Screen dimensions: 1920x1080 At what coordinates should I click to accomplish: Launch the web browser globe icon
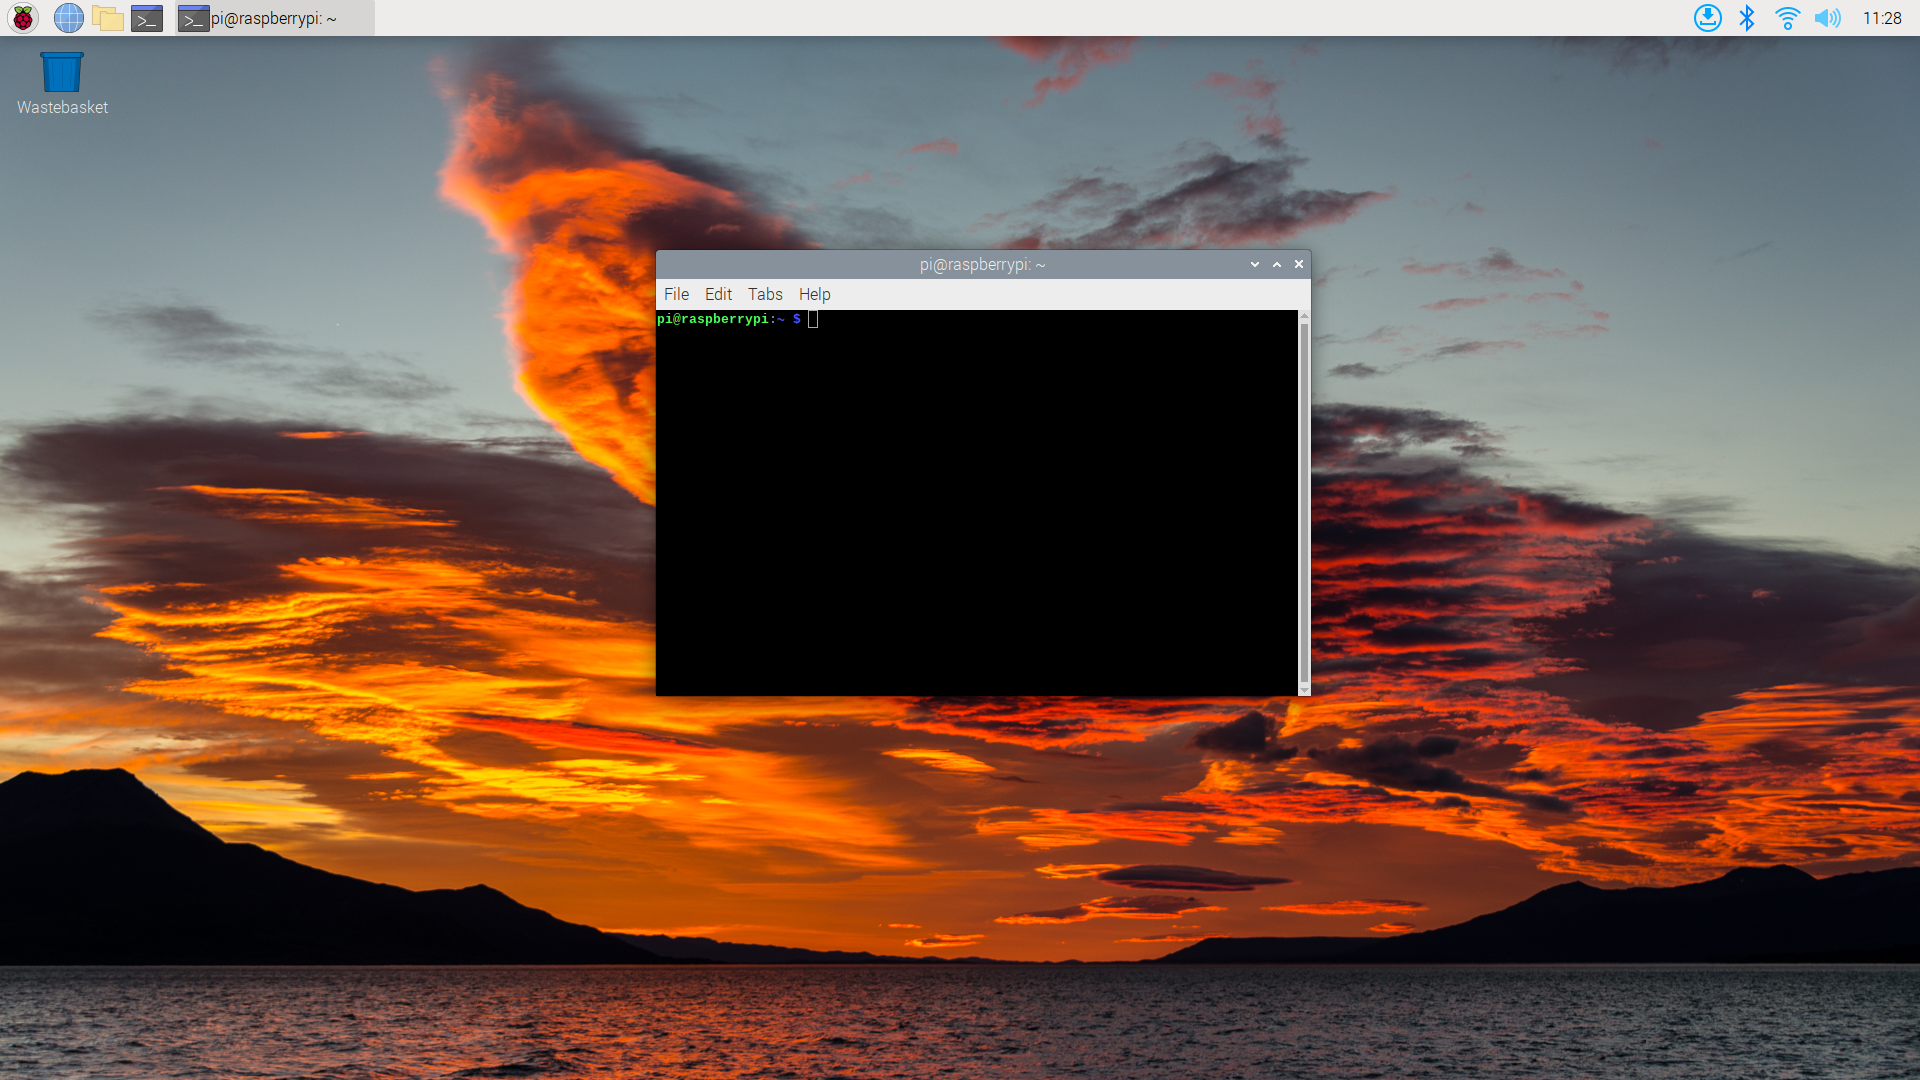tap(68, 18)
